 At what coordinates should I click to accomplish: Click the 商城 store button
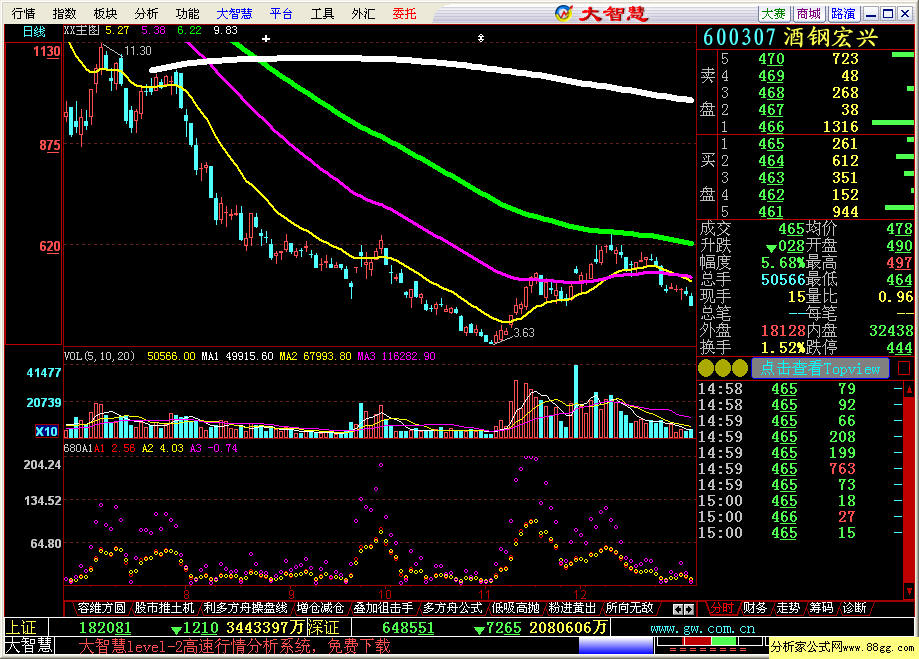(x=809, y=13)
